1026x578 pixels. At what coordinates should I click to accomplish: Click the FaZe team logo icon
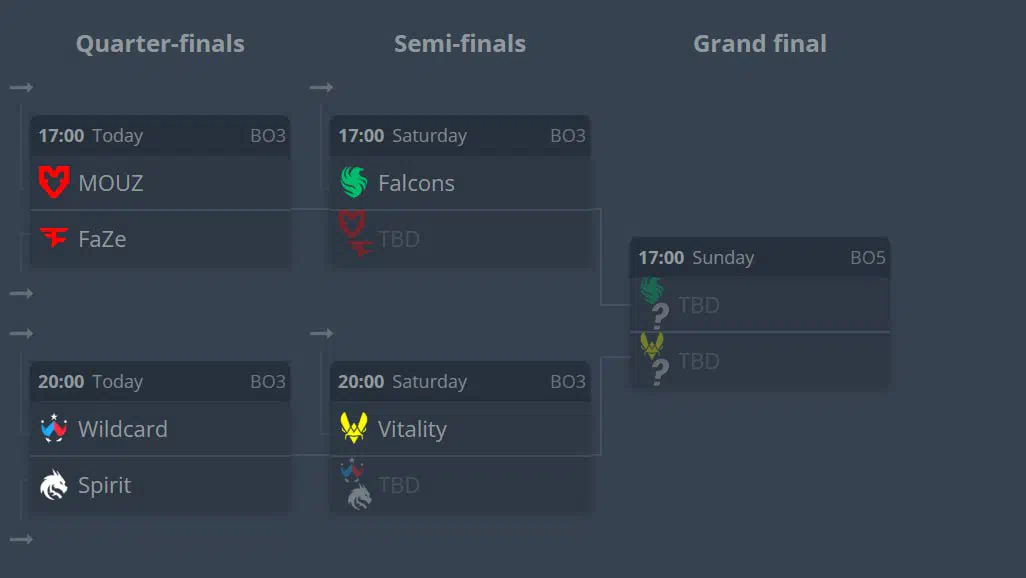coord(54,238)
